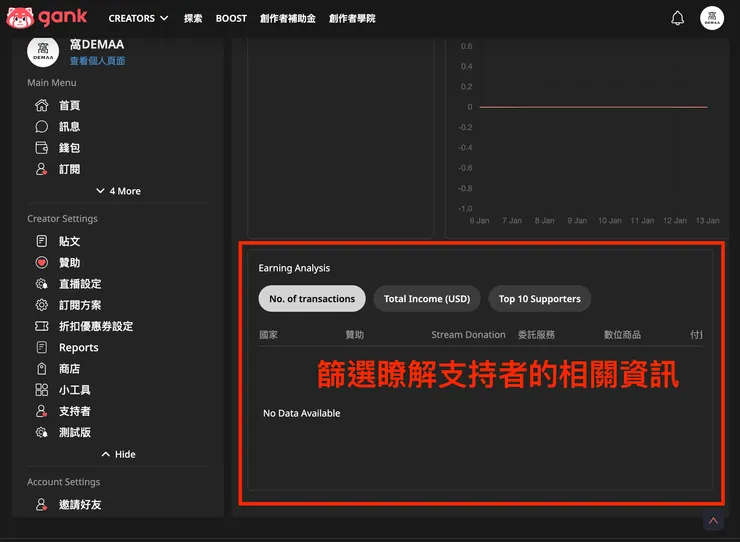The image size is (740, 542).
Task: Open 貼文 in Creator Settings
Action: tap(69, 241)
